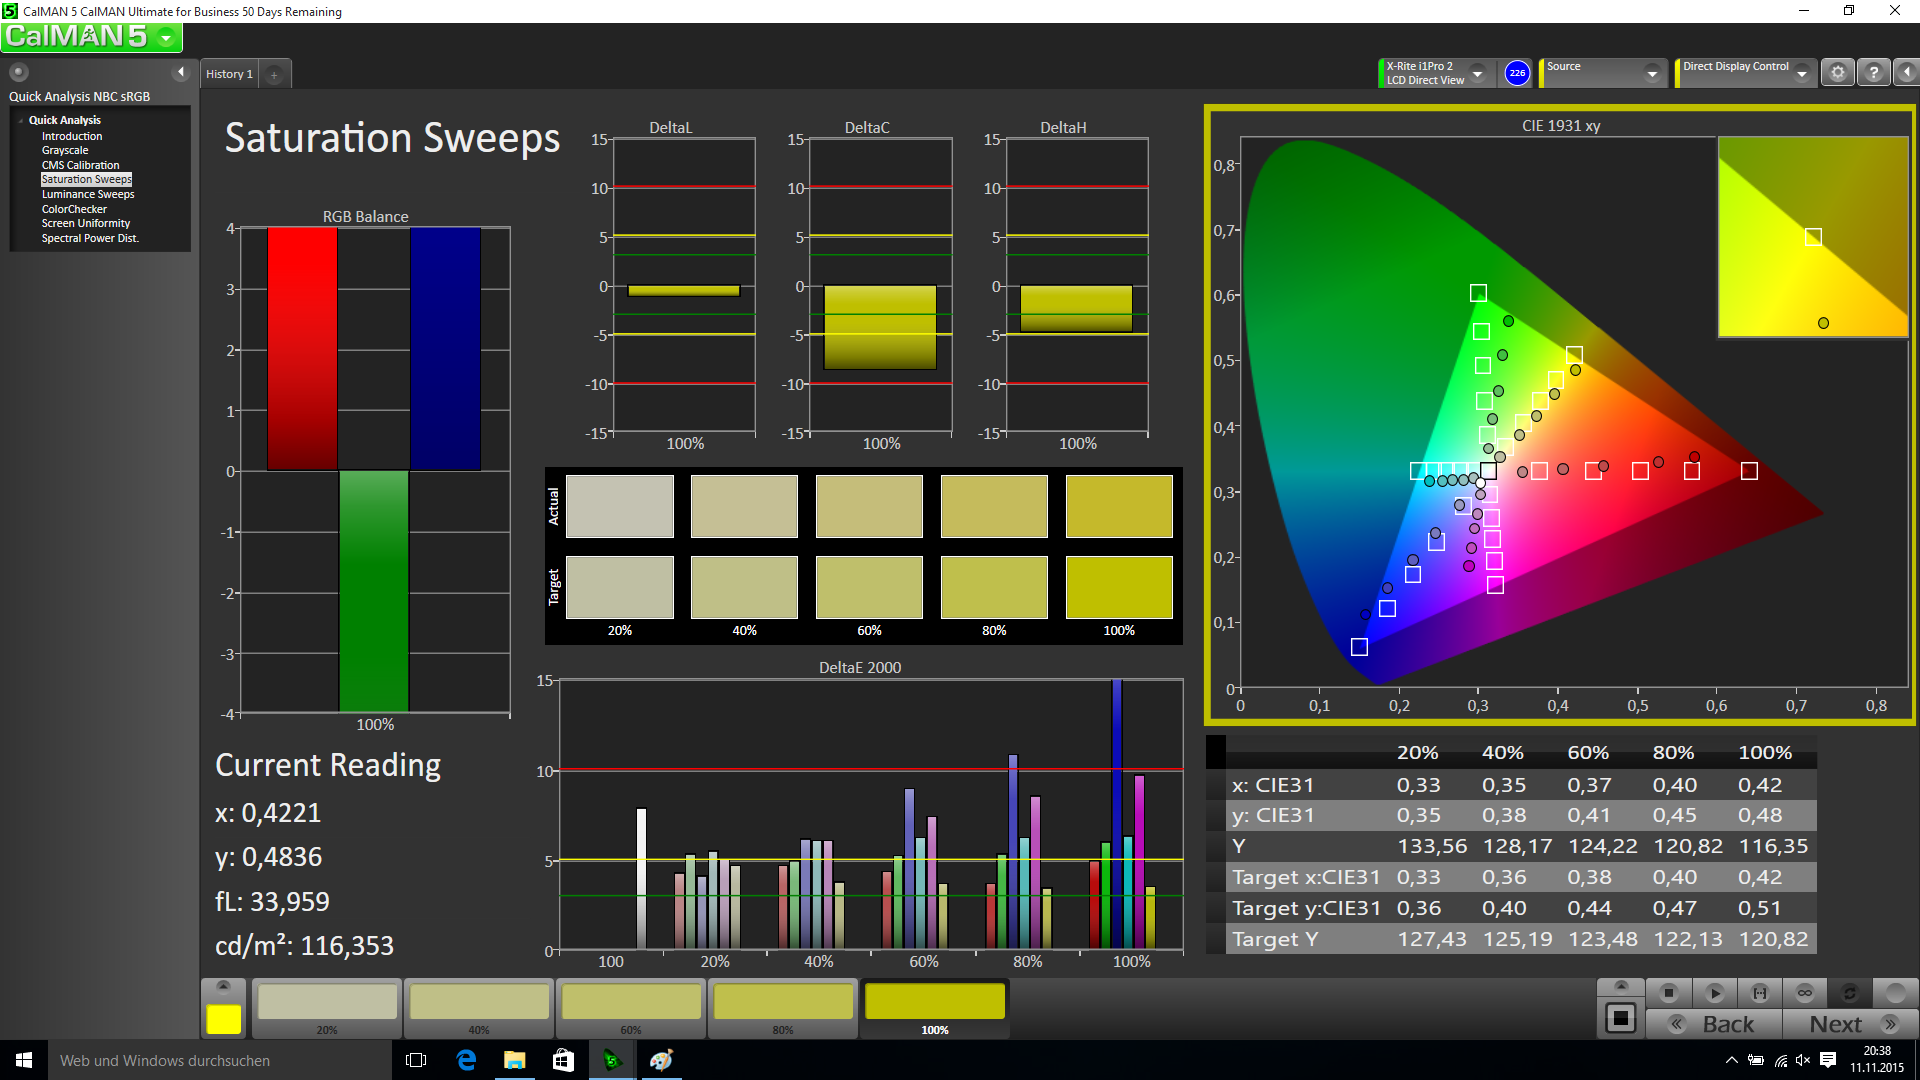This screenshot has height=1080, width=1920.
Task: Select the 60% saturation swatch in bottom strip
Action: coord(631,1009)
